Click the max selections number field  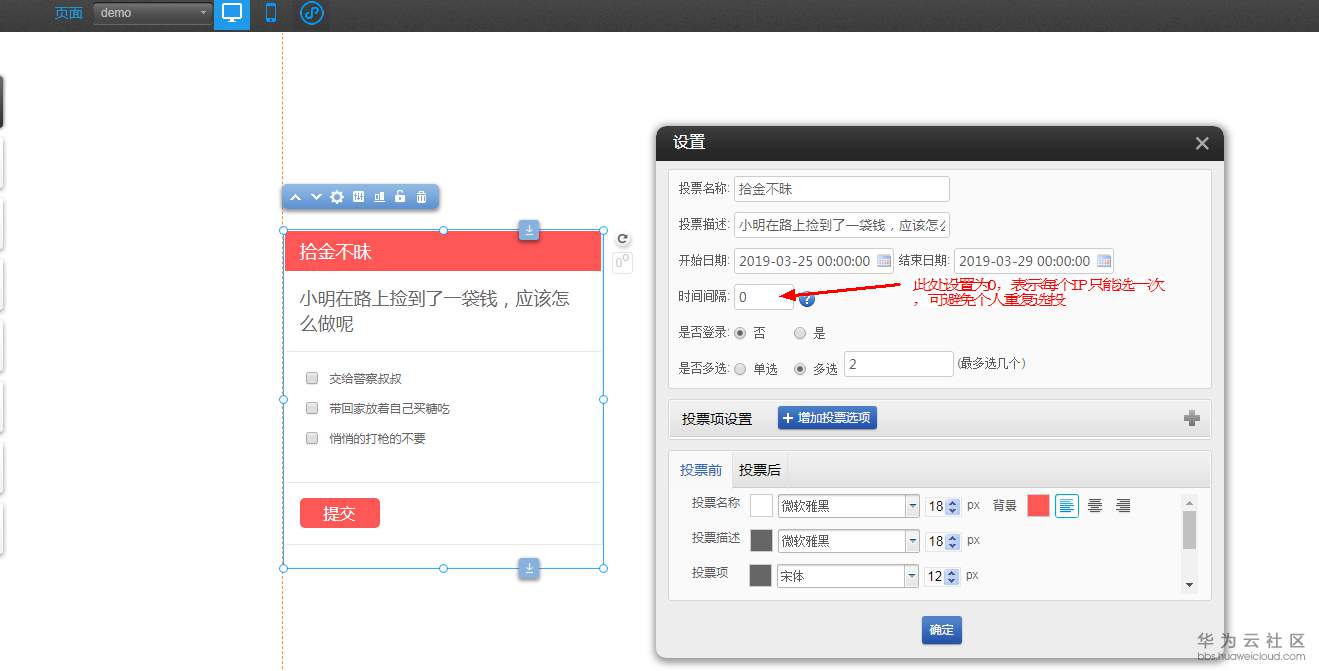[899, 364]
